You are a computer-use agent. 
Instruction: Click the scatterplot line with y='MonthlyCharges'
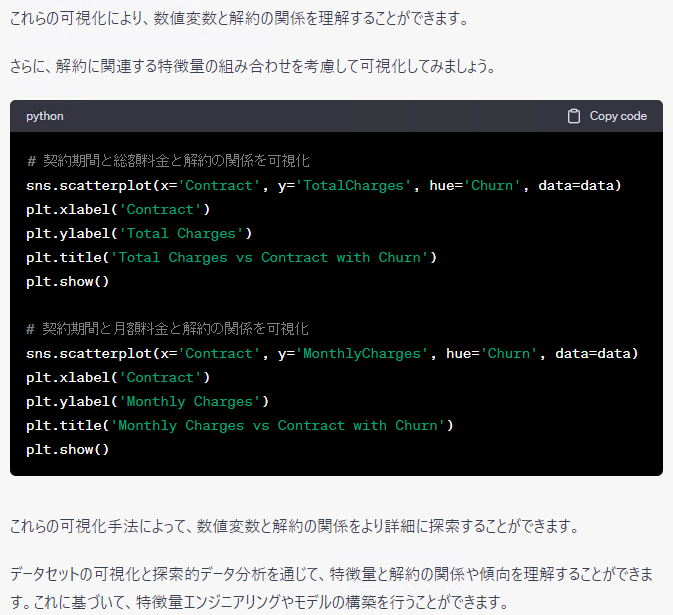(331, 353)
